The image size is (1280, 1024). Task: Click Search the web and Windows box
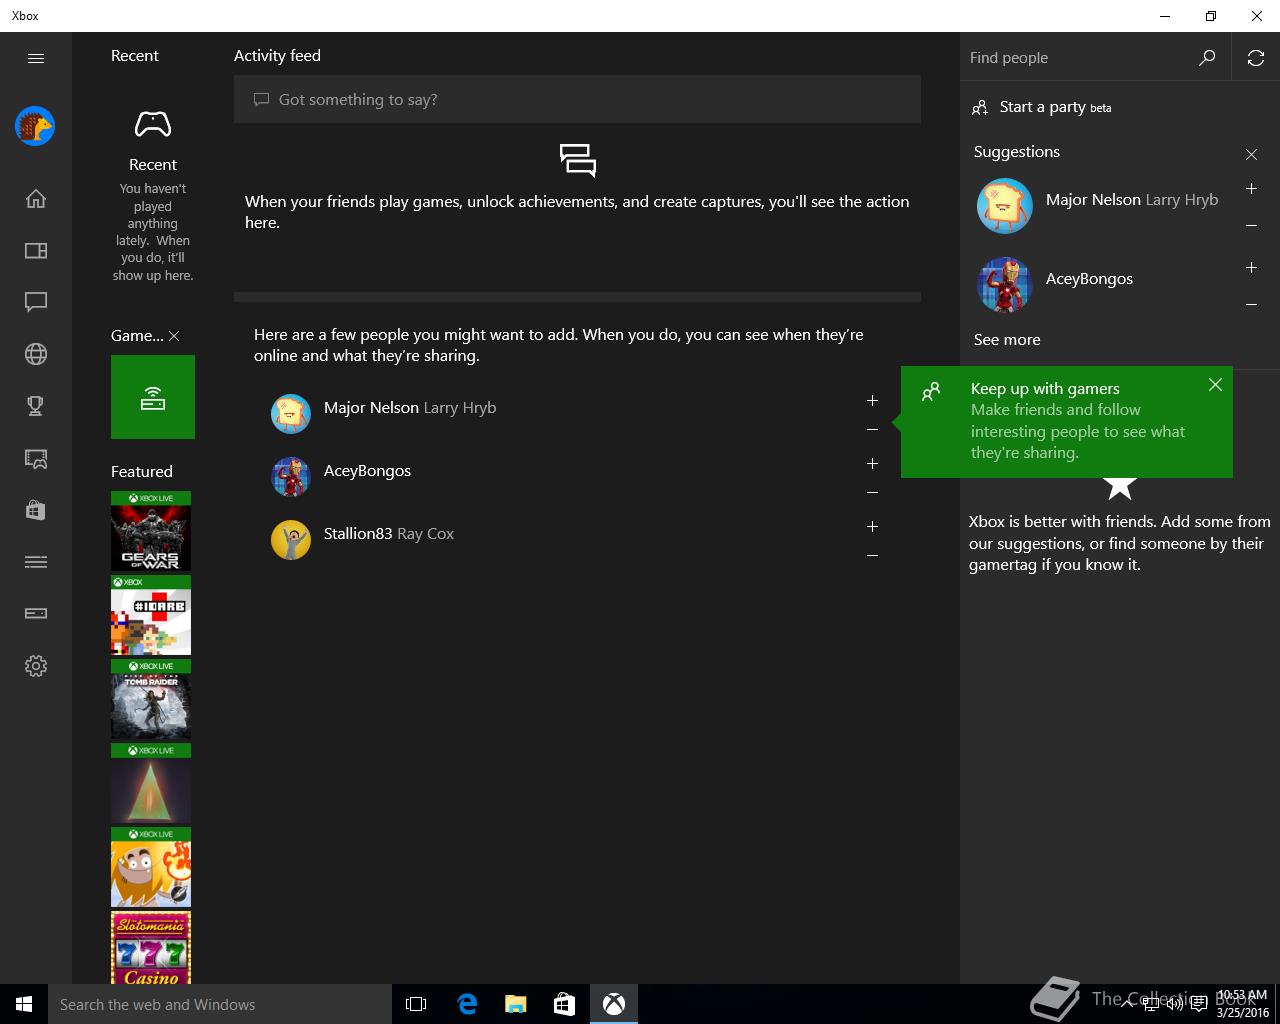click(x=220, y=1004)
